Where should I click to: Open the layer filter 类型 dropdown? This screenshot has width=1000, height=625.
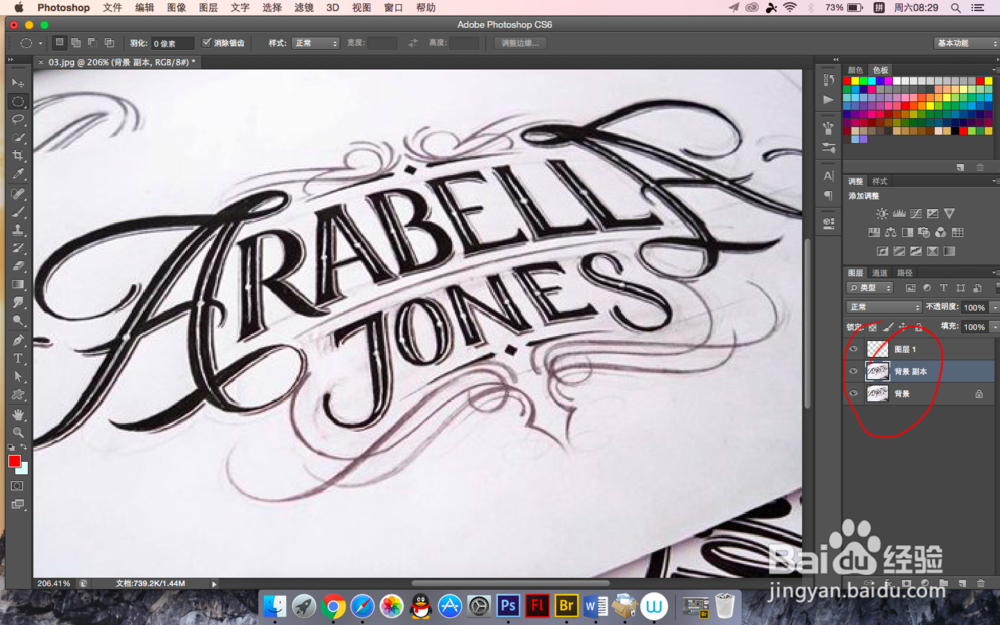[870, 288]
